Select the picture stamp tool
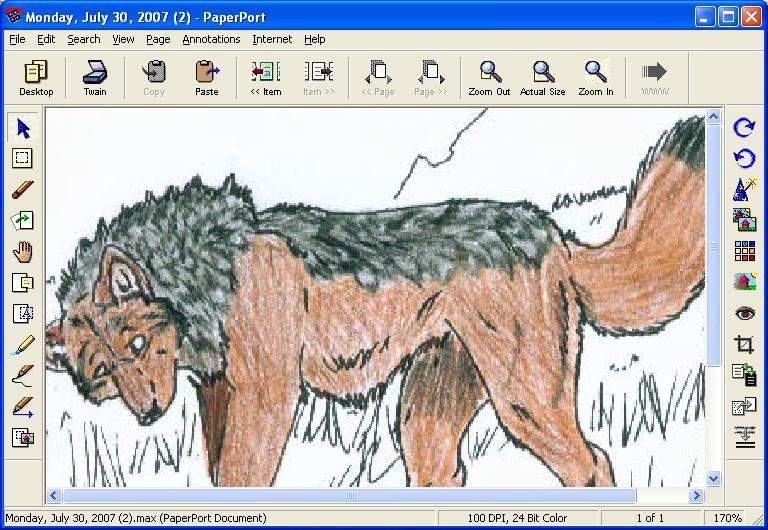This screenshot has height=530, width=768. tap(23, 437)
